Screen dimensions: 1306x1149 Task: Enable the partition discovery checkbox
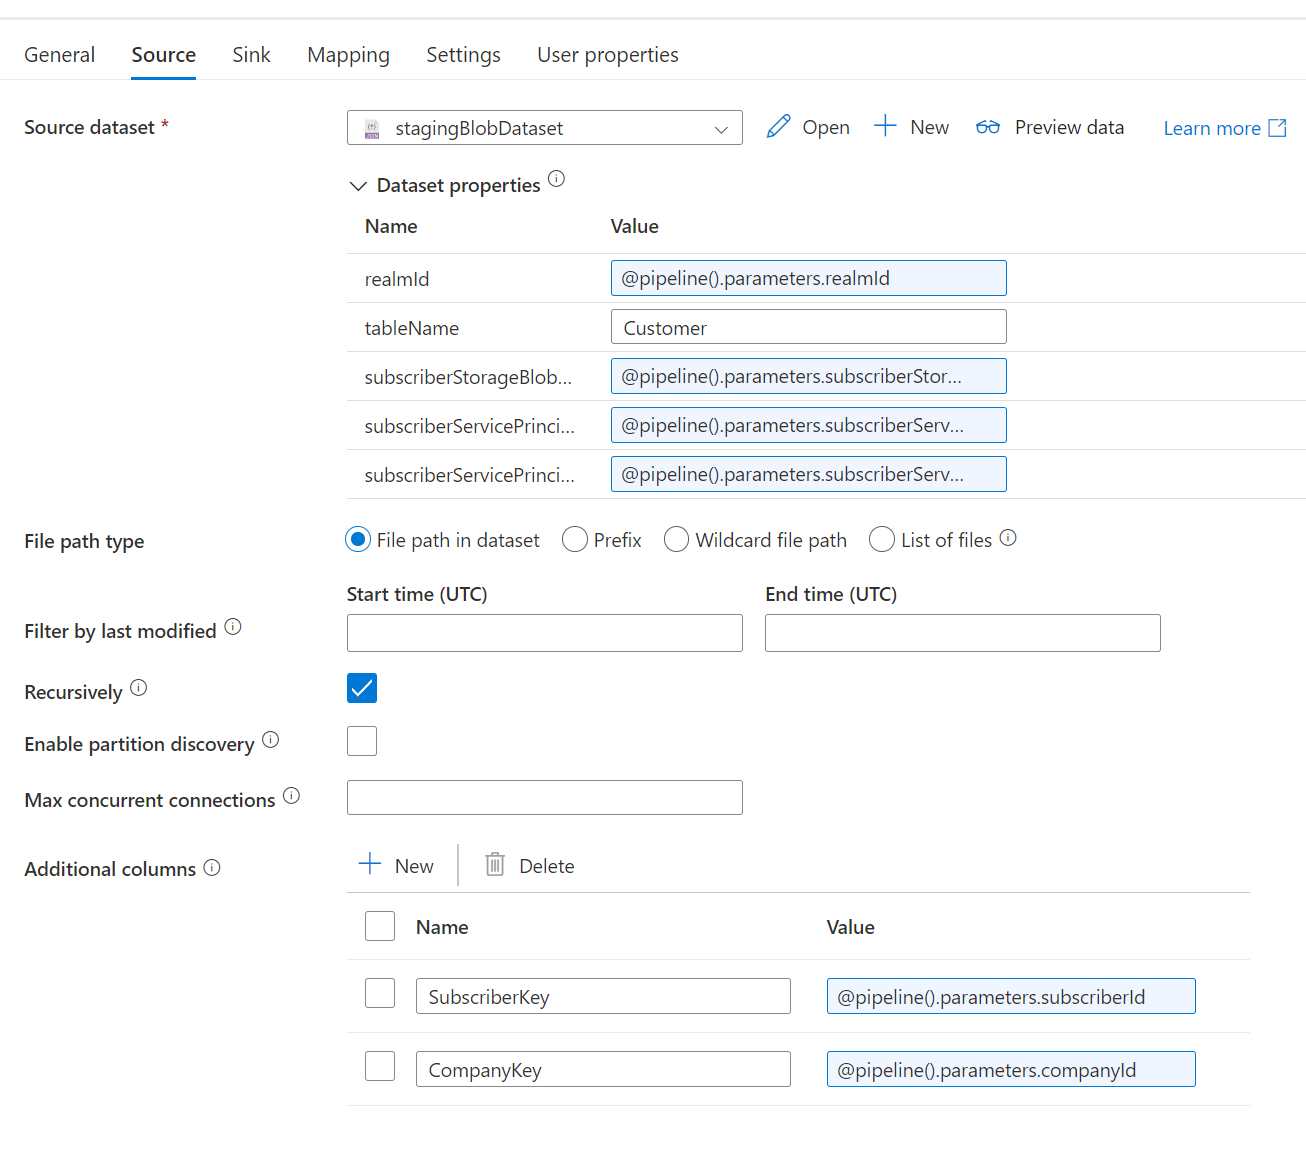(361, 740)
